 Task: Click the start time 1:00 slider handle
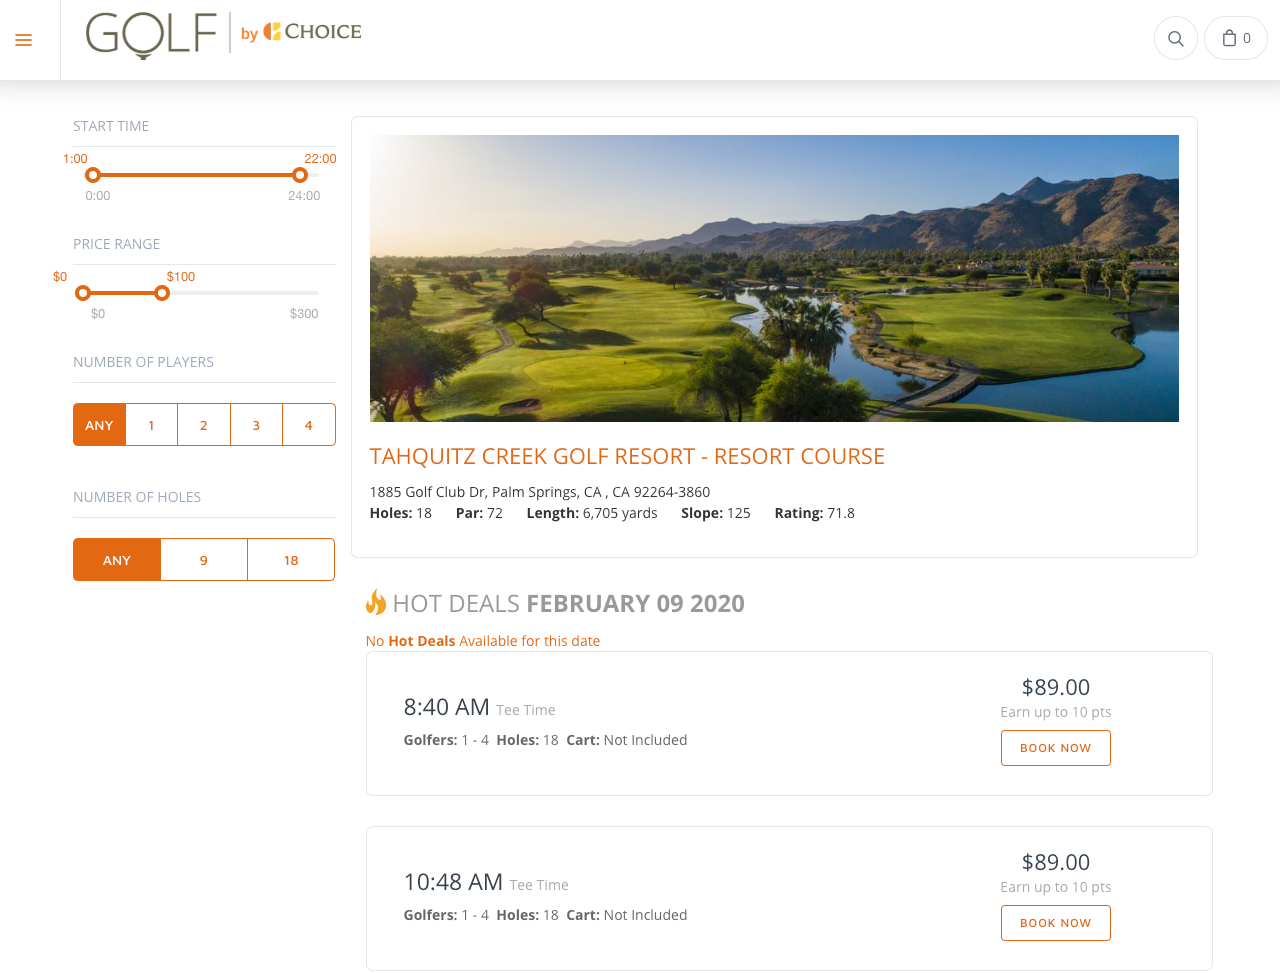pos(93,175)
